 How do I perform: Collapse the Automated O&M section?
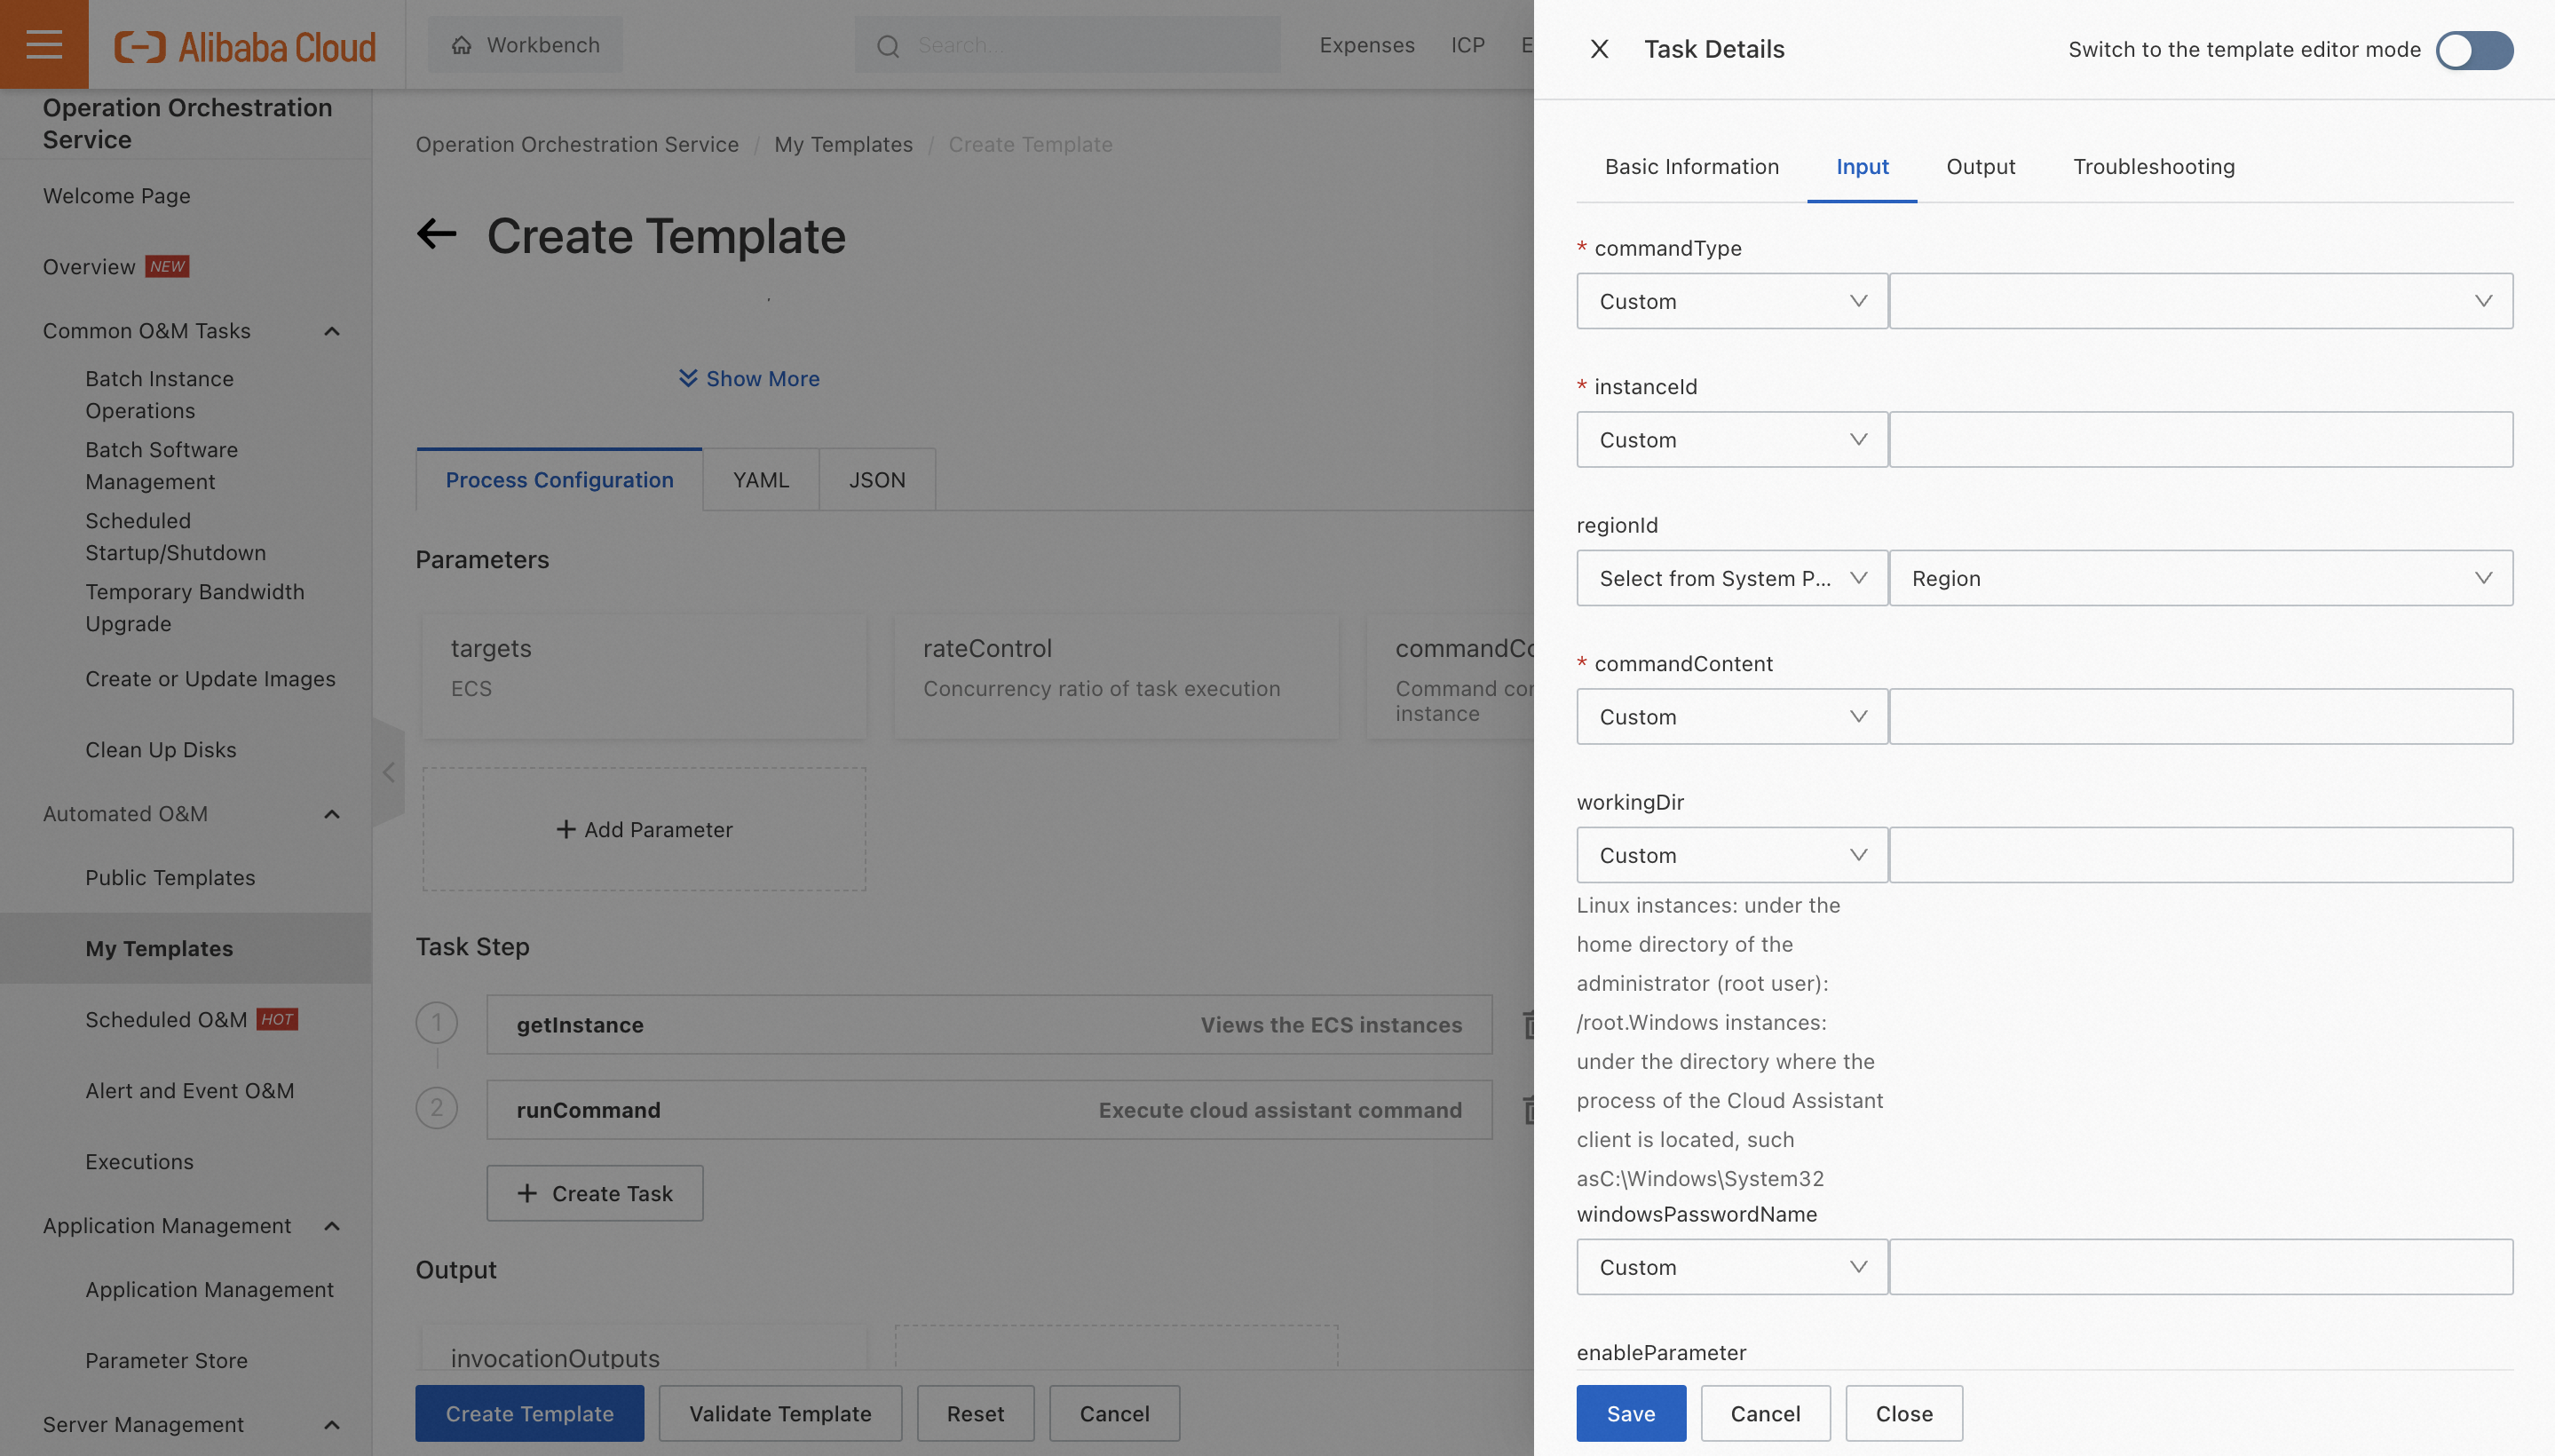tap(332, 814)
